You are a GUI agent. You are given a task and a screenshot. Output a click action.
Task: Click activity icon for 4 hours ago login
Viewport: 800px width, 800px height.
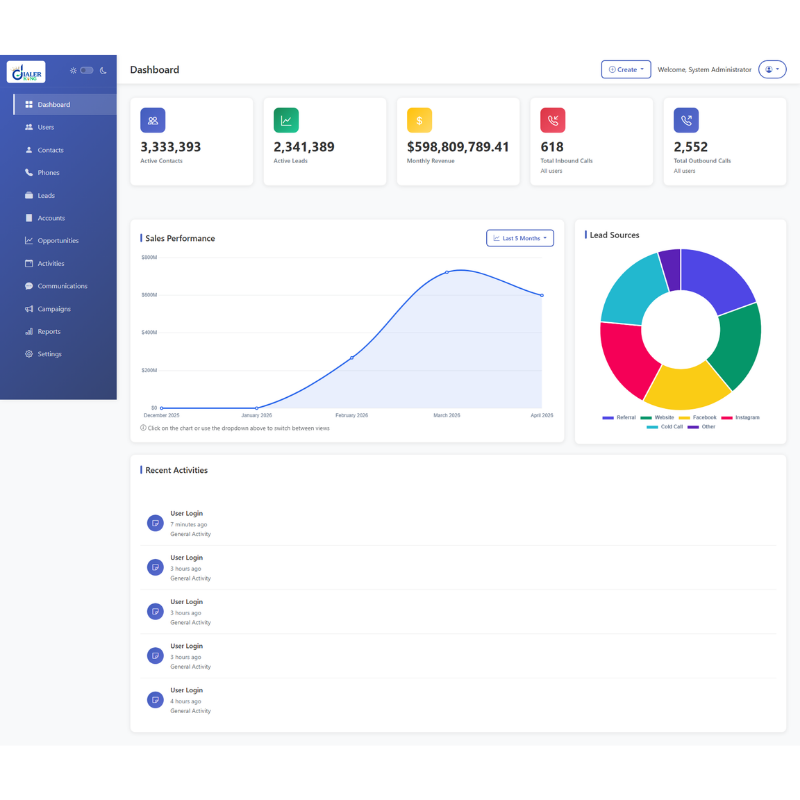(x=155, y=699)
